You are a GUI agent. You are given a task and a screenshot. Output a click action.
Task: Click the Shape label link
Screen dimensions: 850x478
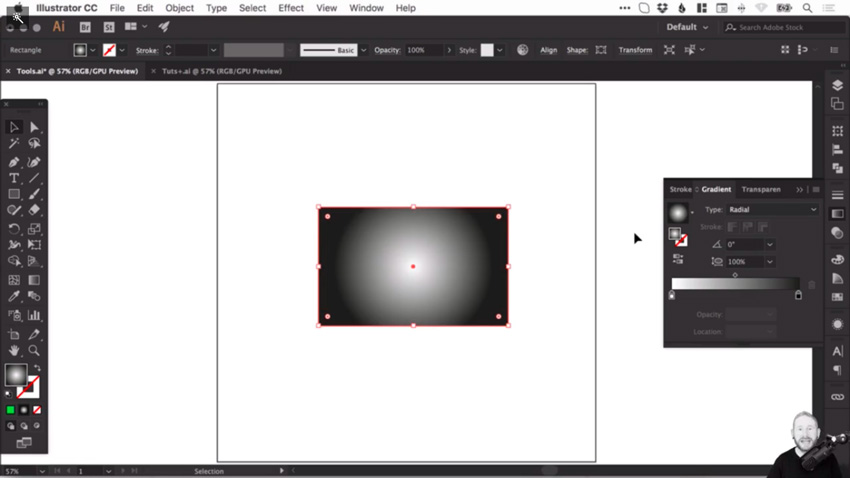tap(577, 50)
